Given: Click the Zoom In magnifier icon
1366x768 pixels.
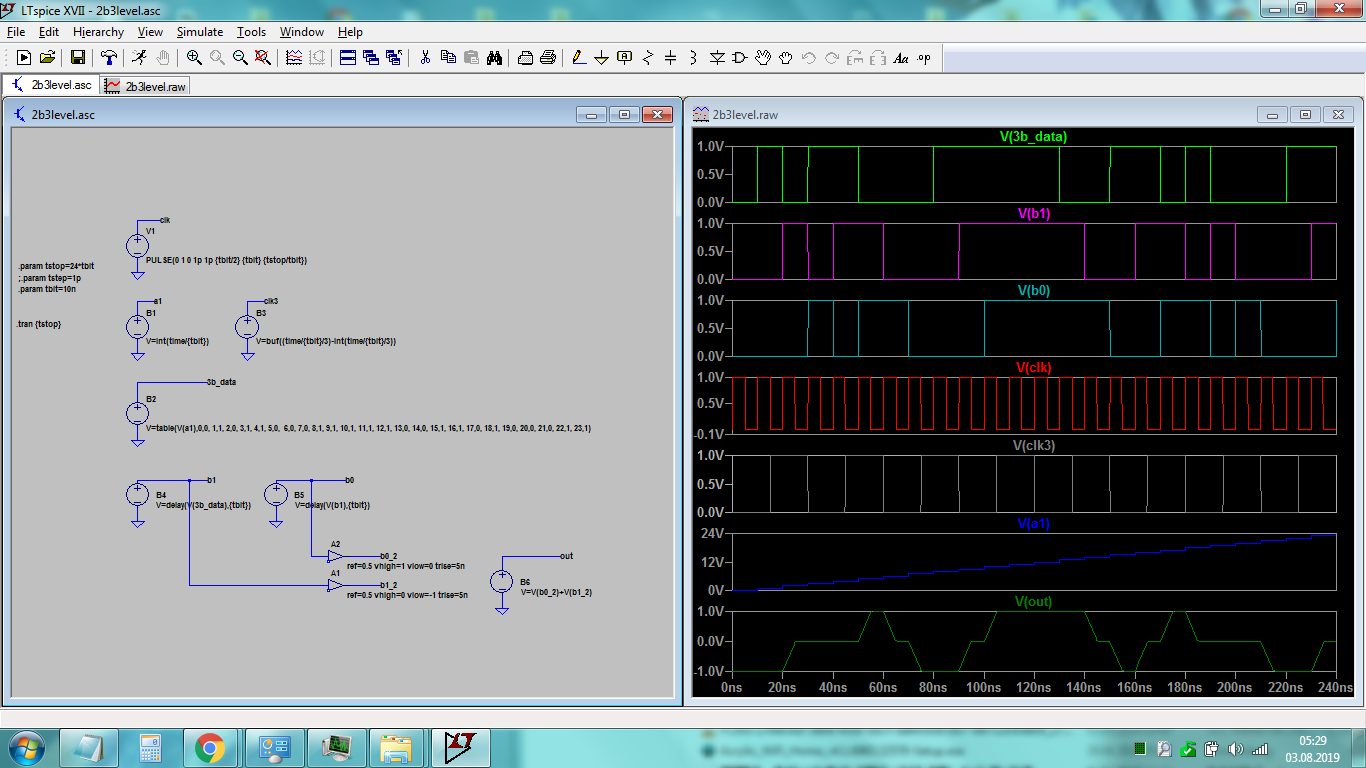Looking at the screenshot, I should tap(194, 58).
